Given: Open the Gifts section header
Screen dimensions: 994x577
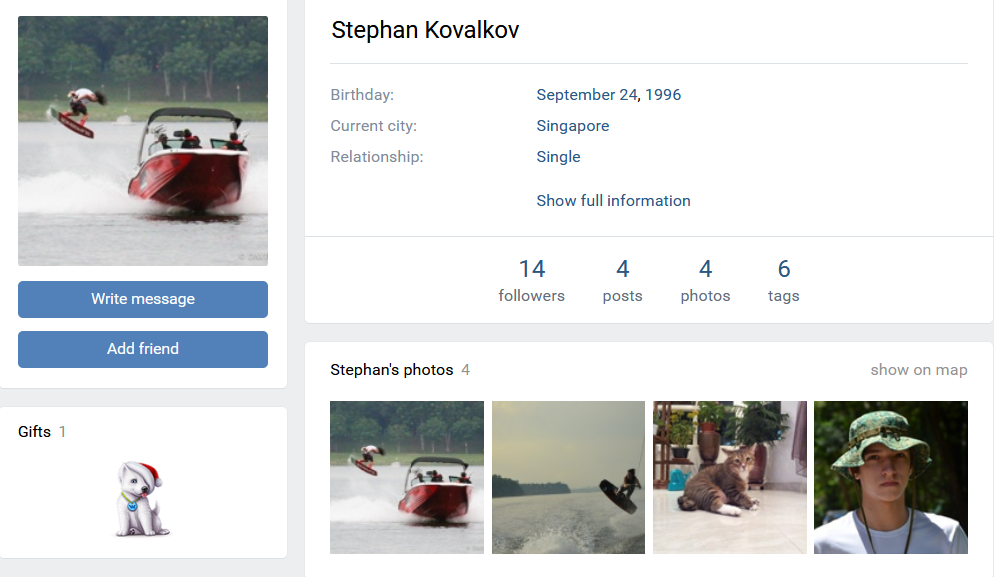Looking at the screenshot, I should point(34,432).
